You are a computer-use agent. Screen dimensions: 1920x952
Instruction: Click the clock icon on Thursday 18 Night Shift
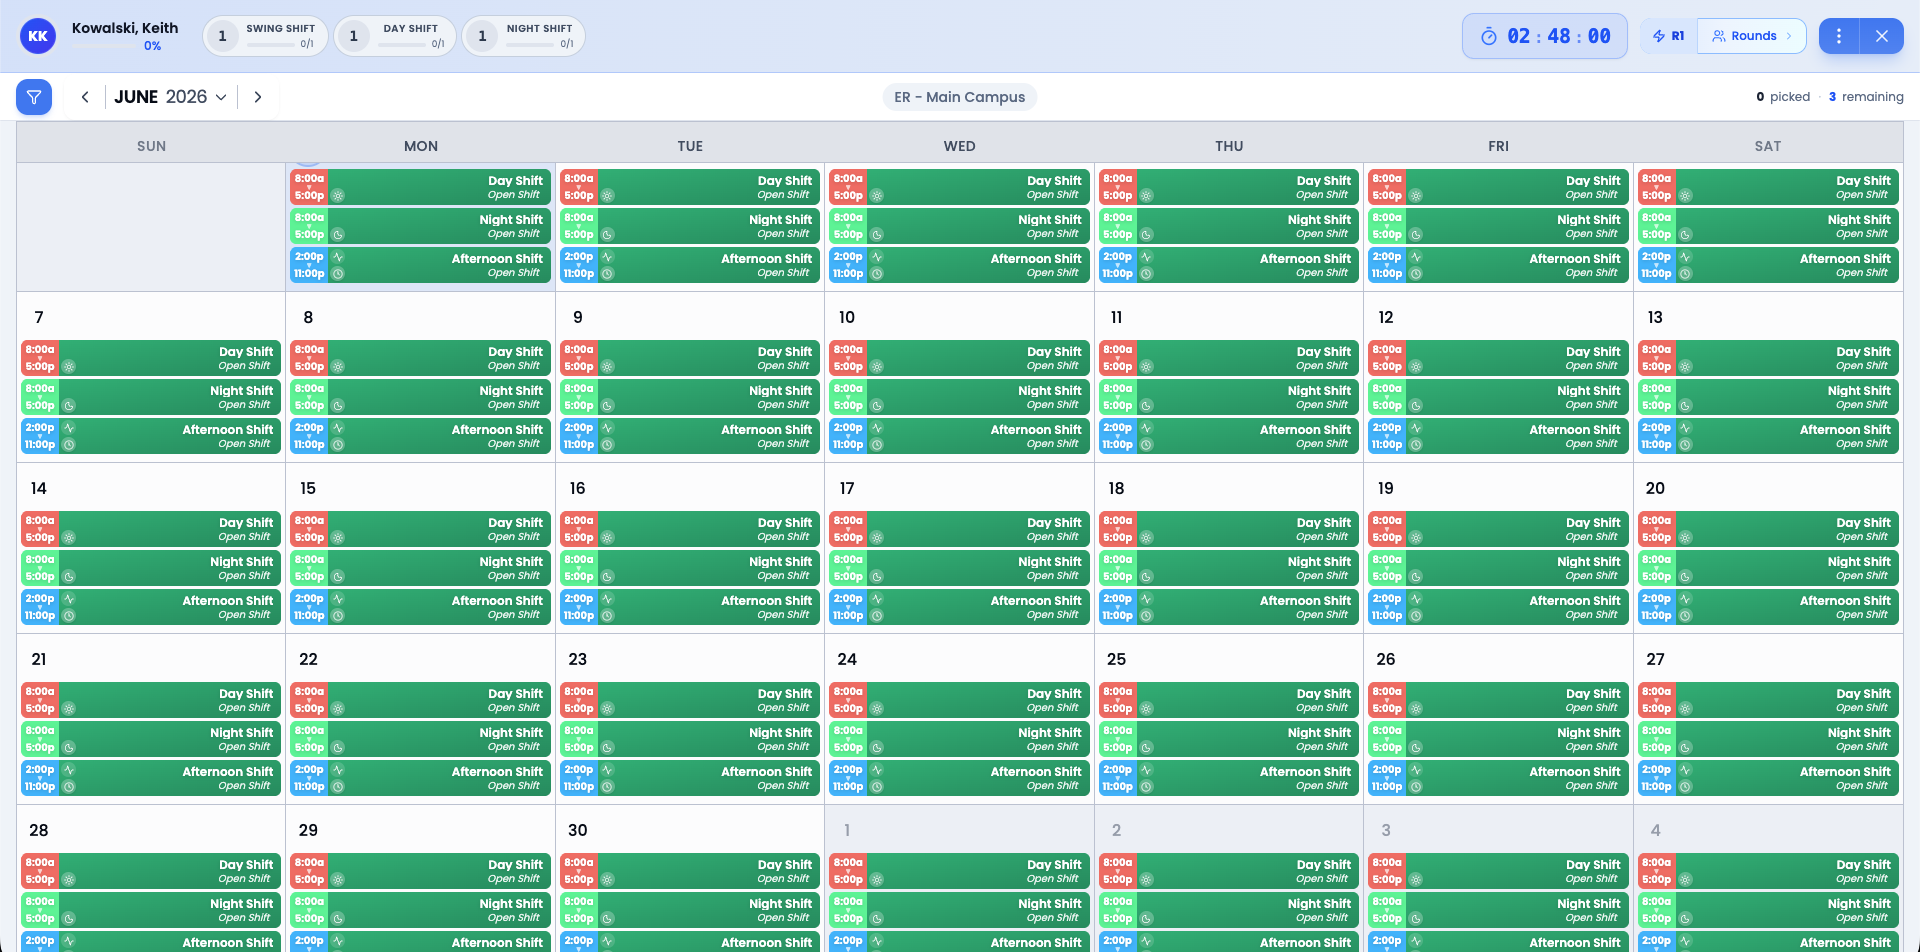point(1146,577)
